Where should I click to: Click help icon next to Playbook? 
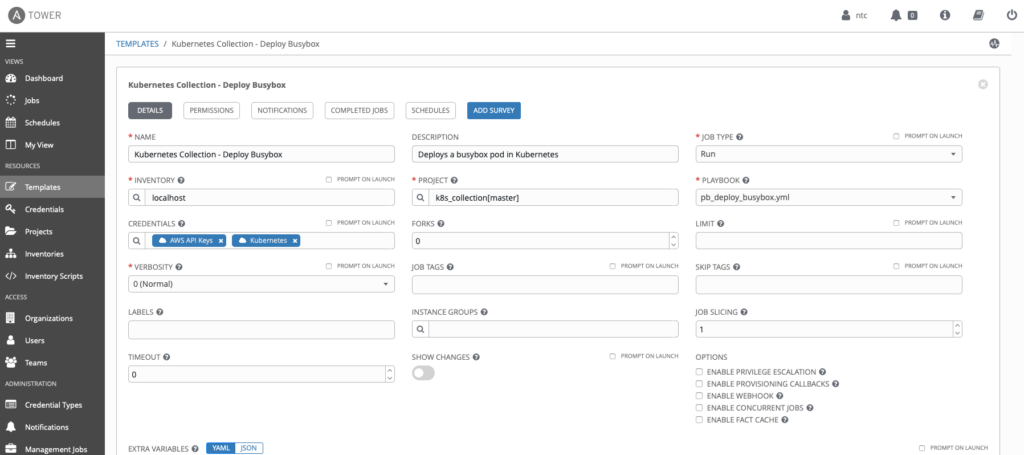point(745,180)
